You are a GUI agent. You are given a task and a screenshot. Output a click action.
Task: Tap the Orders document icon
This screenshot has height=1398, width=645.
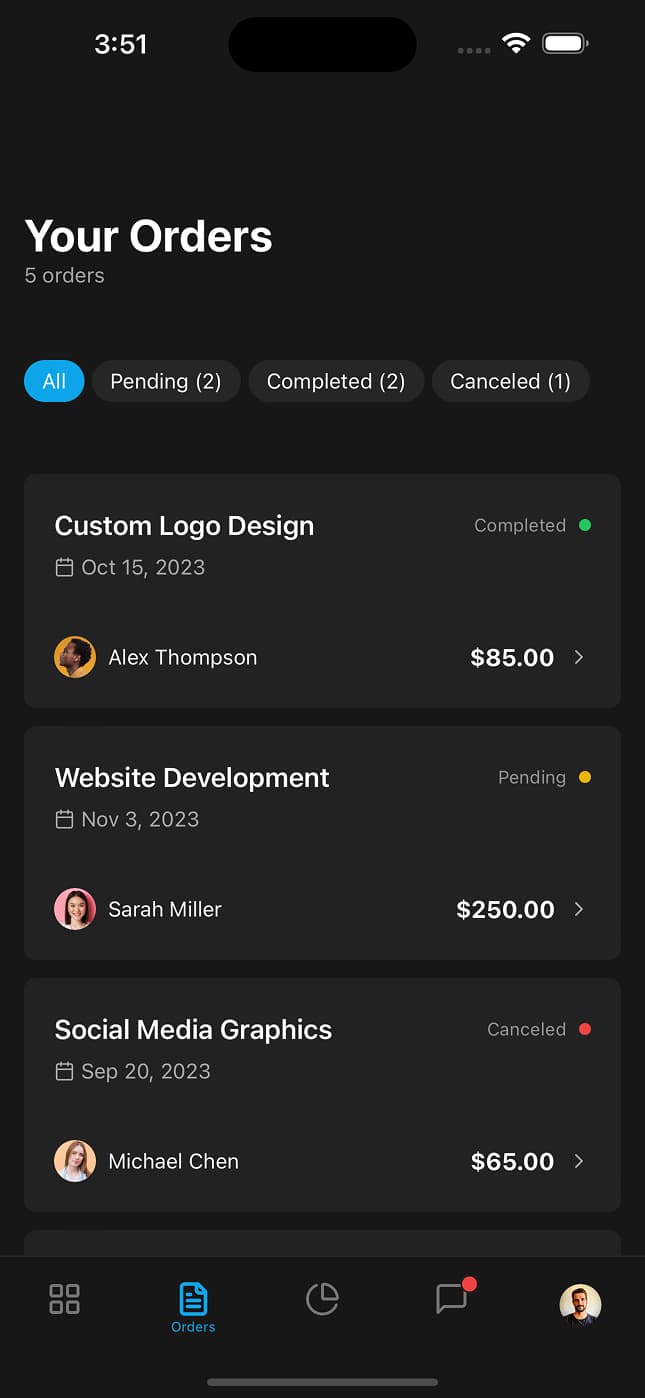tap(193, 1300)
